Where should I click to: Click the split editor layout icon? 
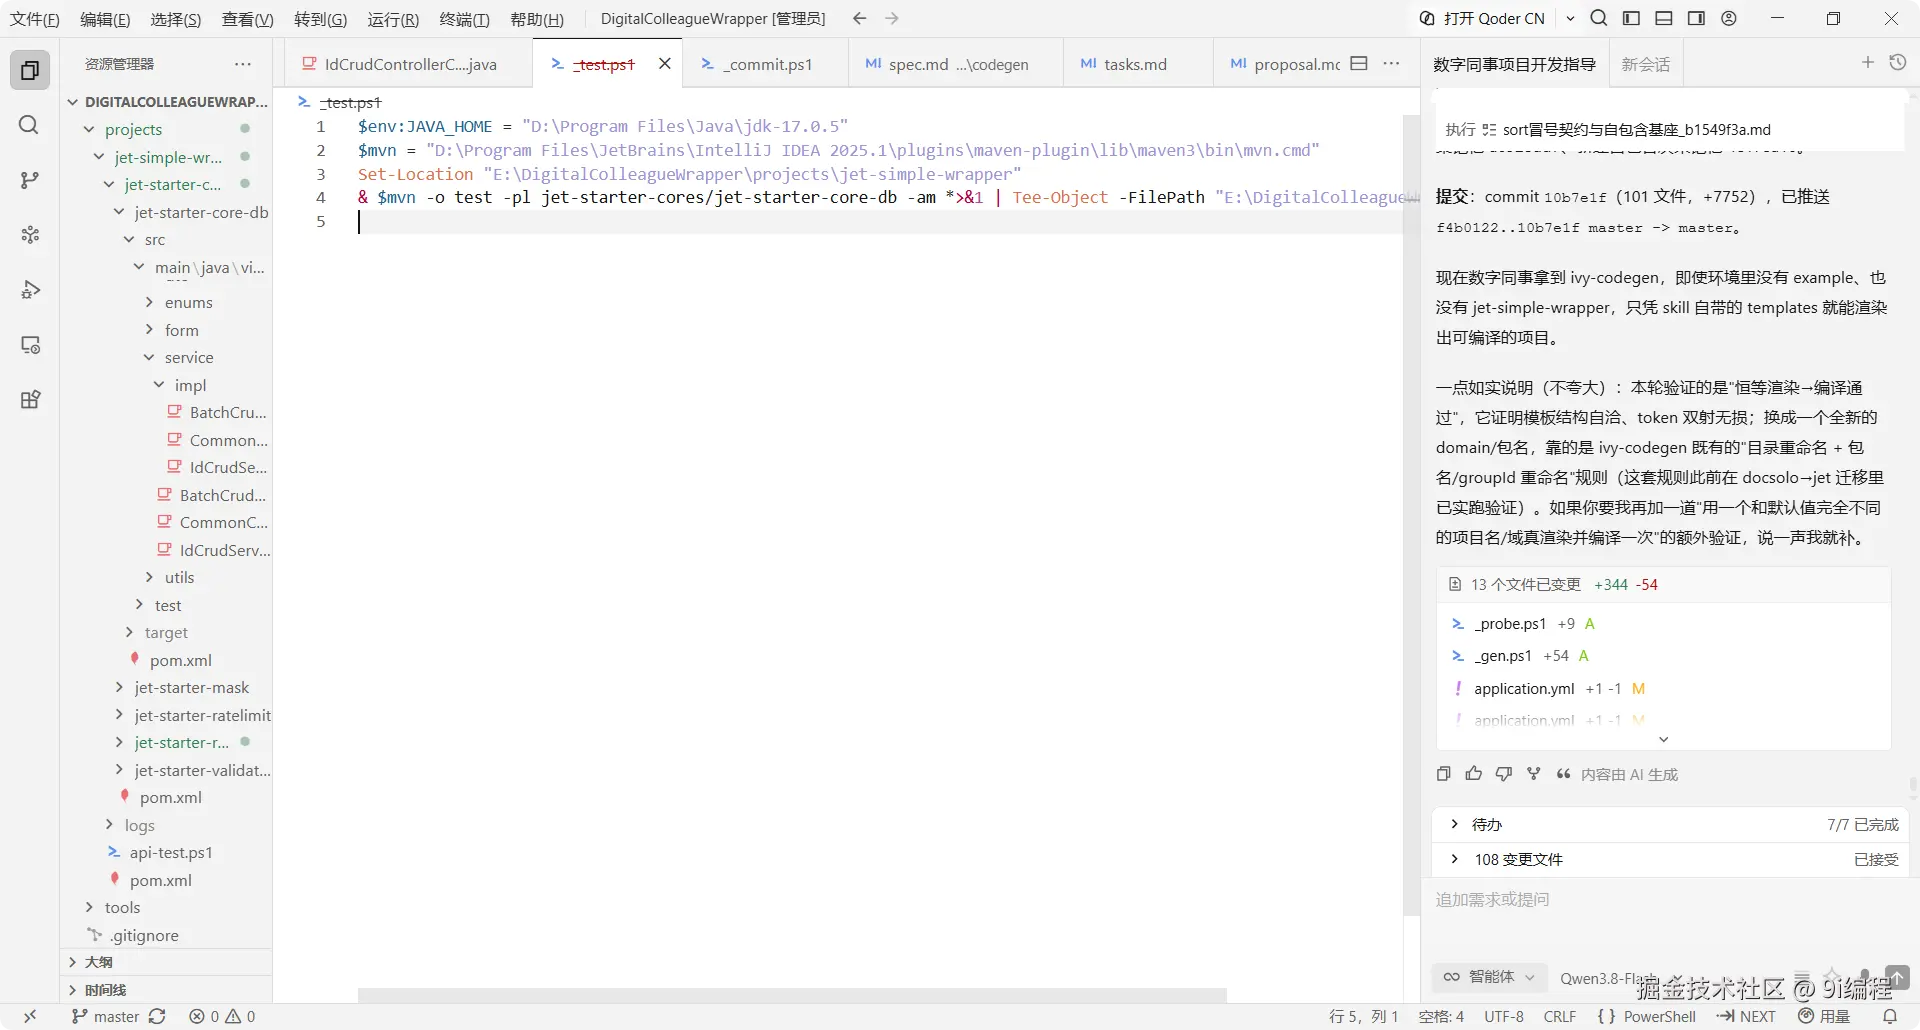click(x=1358, y=63)
